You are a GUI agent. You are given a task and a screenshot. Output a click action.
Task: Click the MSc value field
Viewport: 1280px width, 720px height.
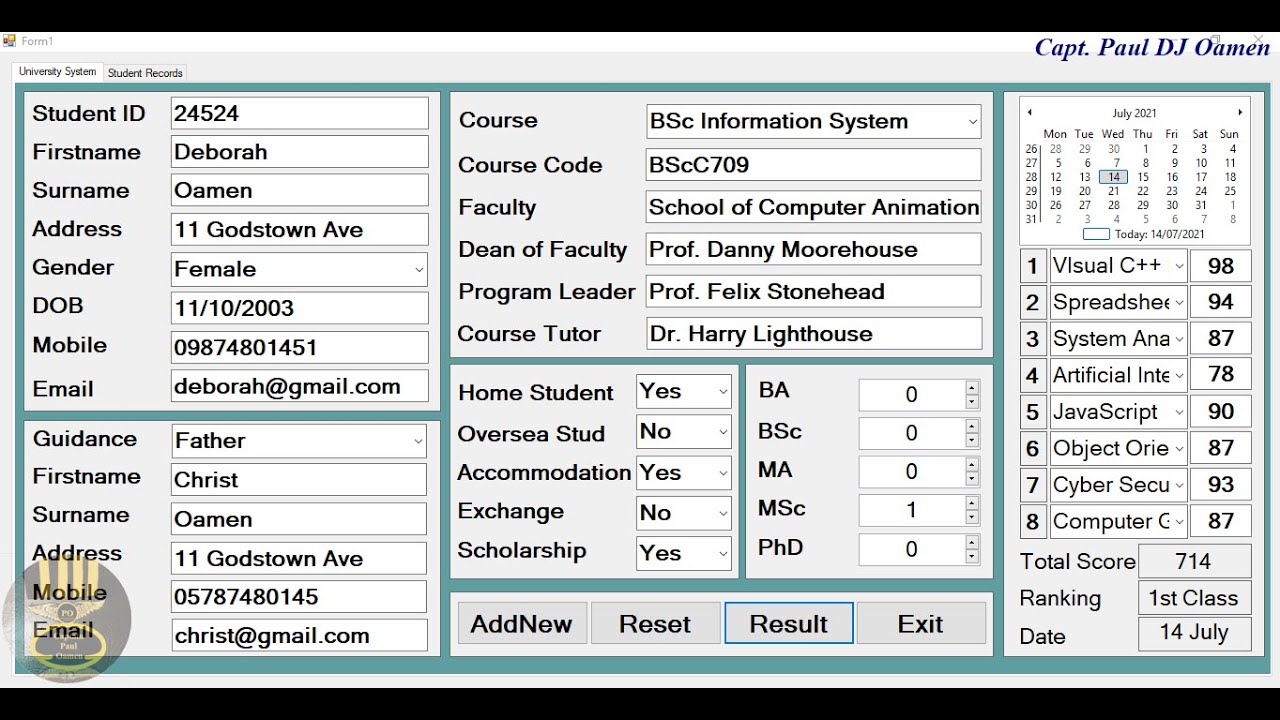911,511
